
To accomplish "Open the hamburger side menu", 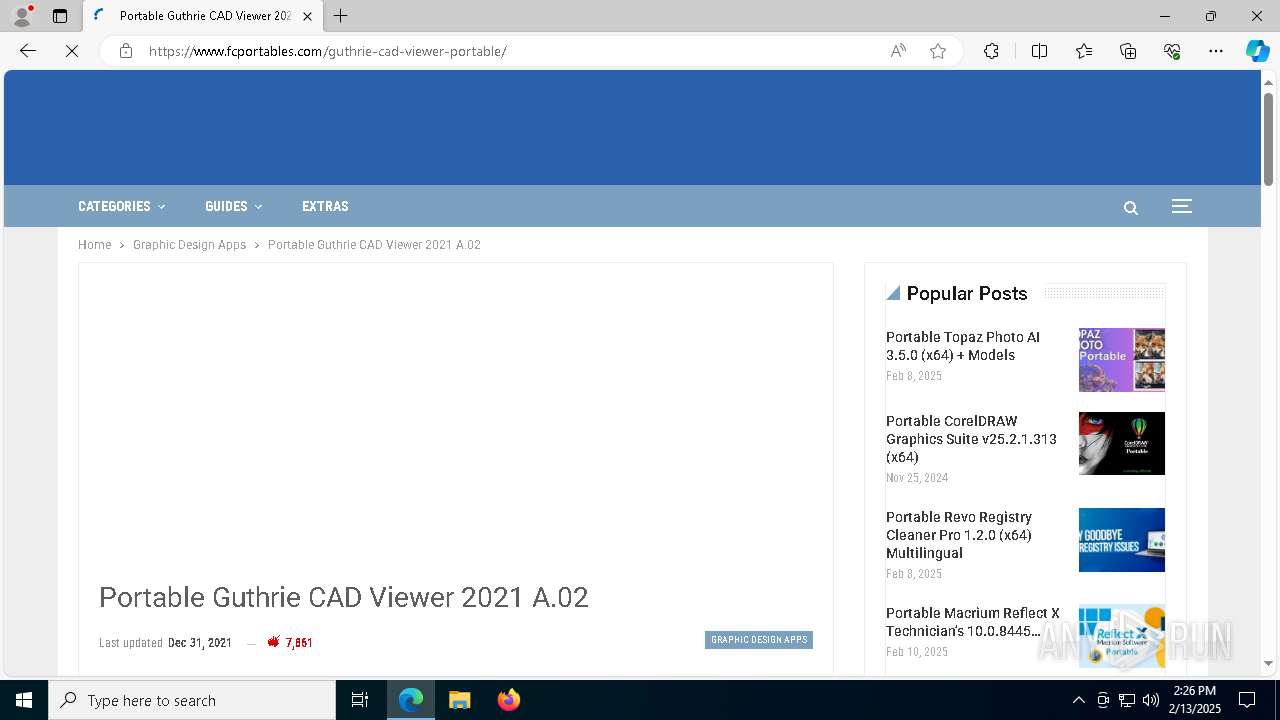I will tap(1181, 206).
